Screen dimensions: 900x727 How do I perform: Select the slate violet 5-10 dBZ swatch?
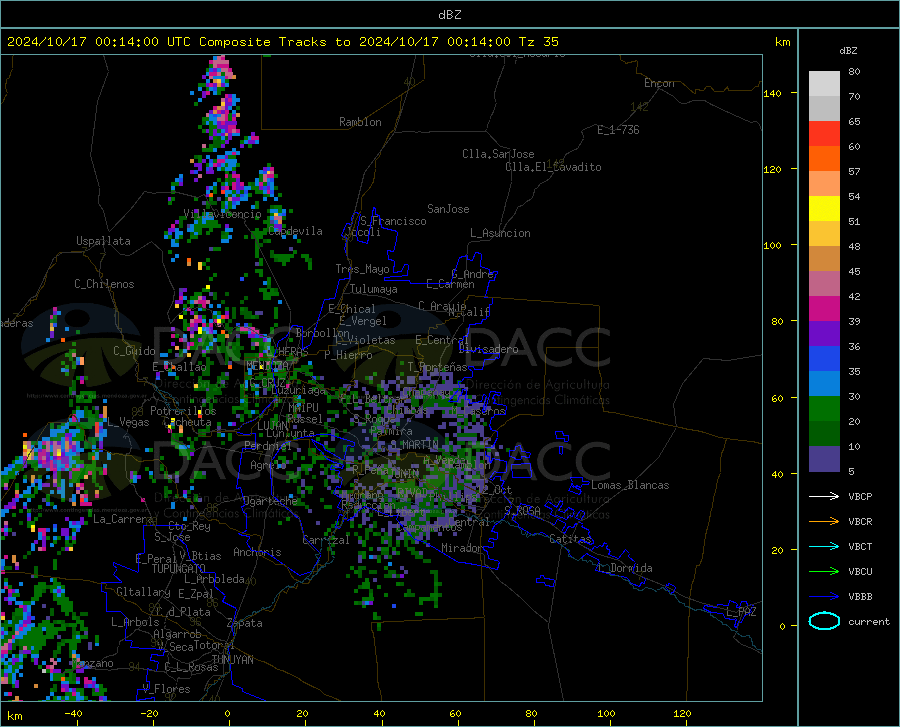pos(824,459)
